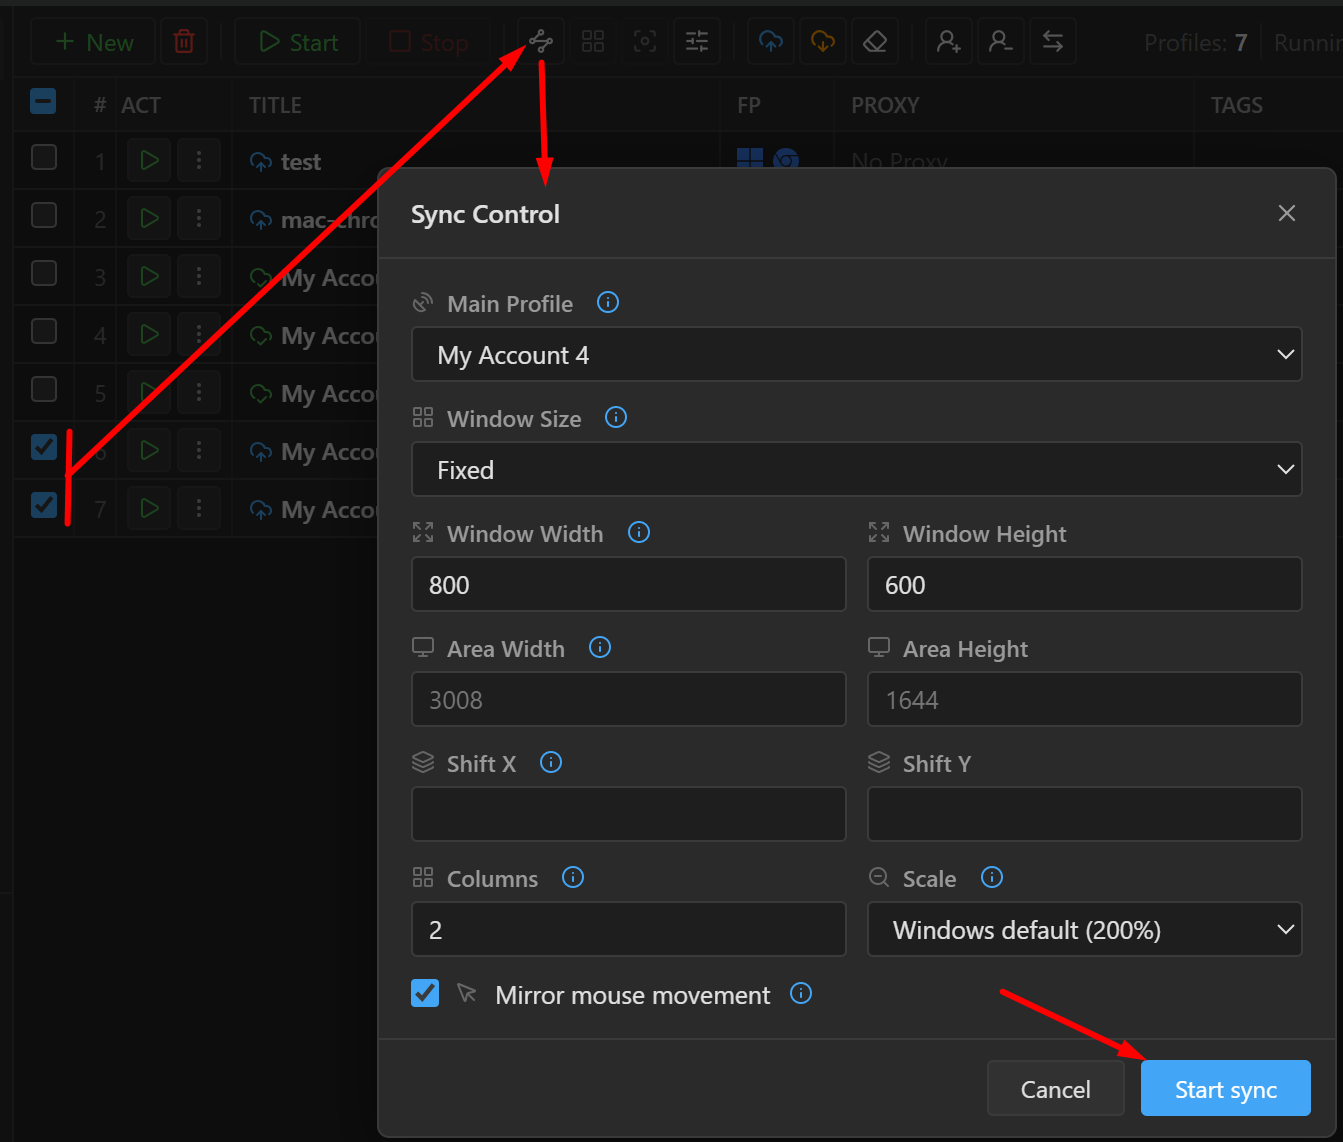
Task: Click the Window Width field showing 800
Action: pos(629,584)
